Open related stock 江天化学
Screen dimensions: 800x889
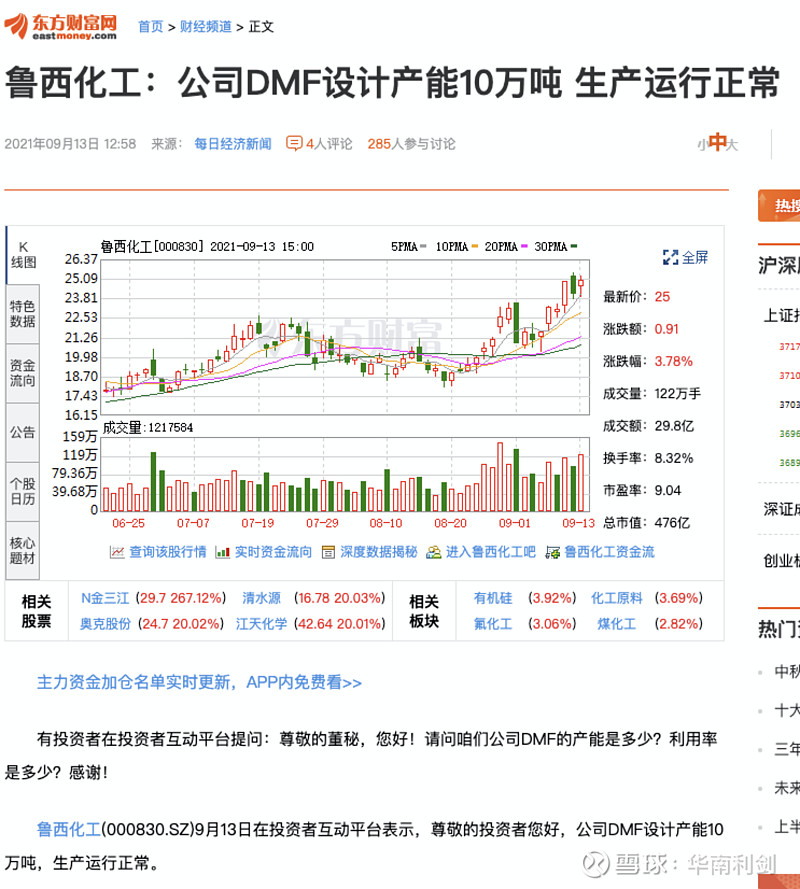pyautogui.click(x=261, y=624)
